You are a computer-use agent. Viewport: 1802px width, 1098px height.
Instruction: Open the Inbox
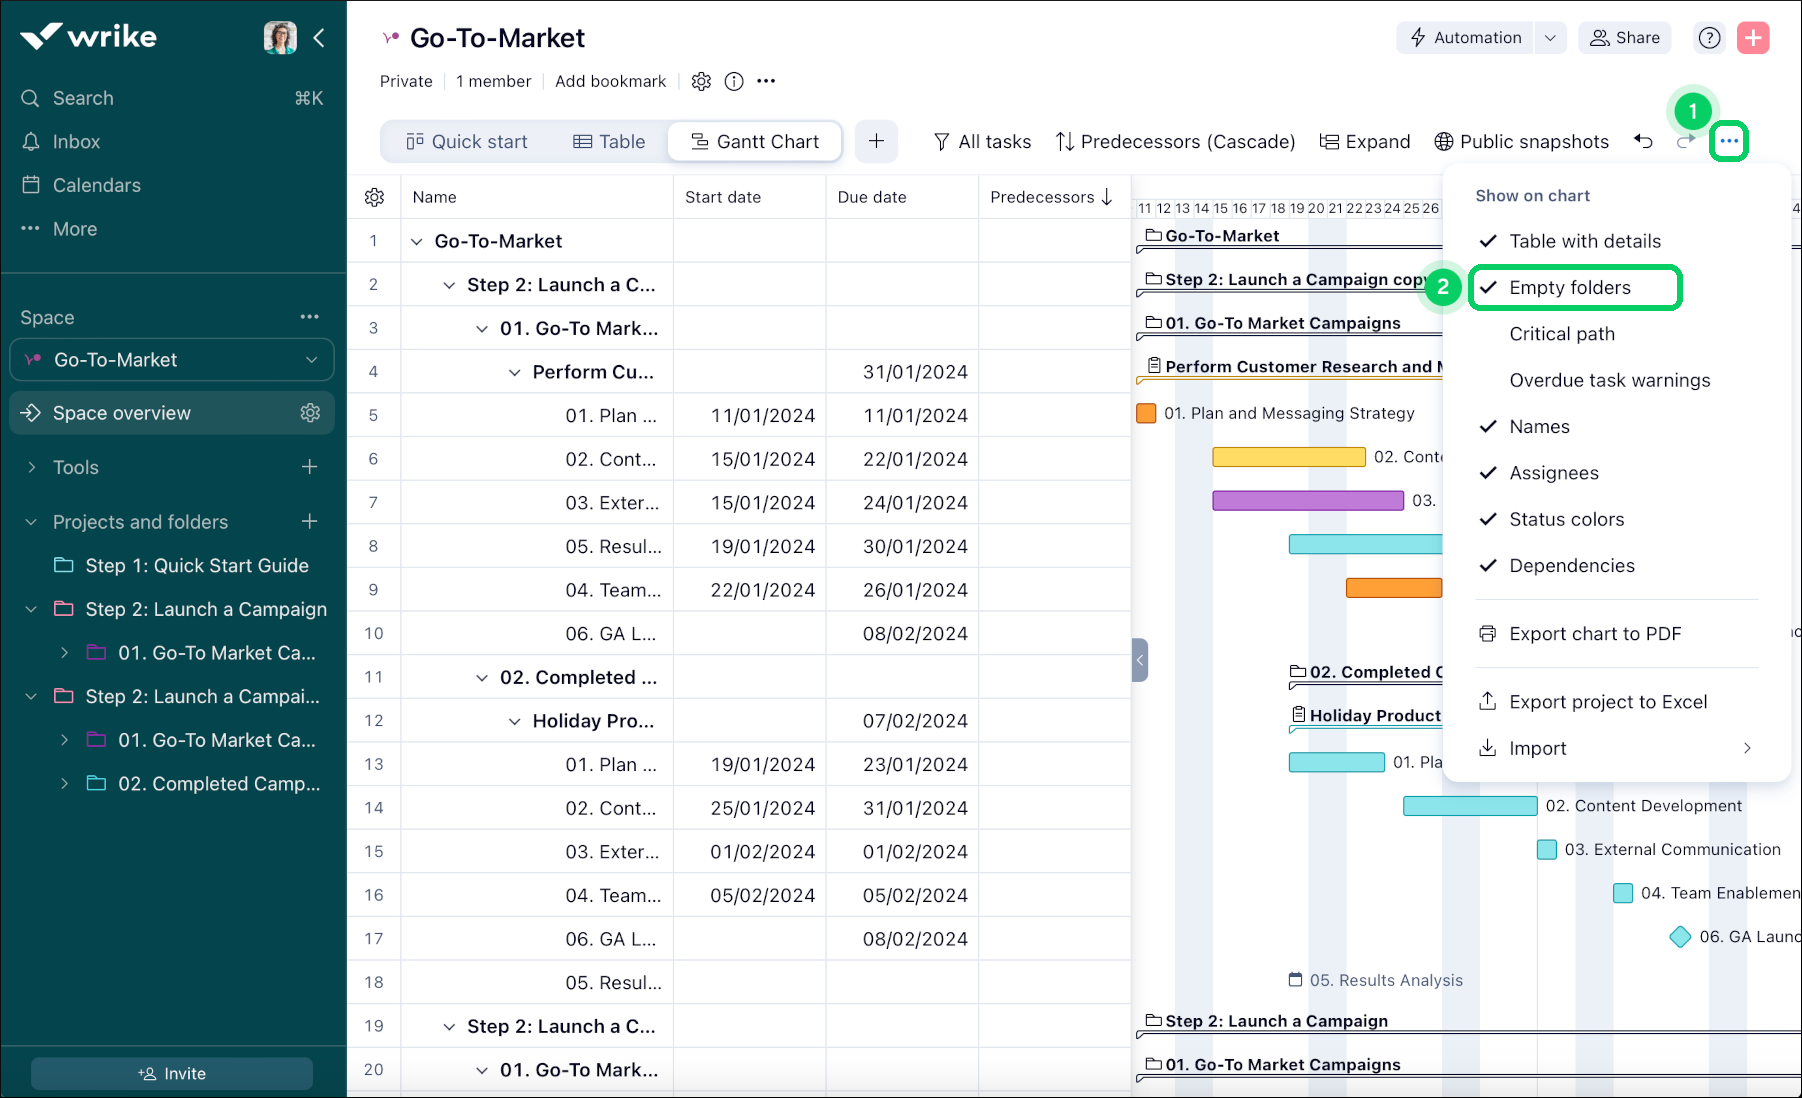[x=77, y=141]
